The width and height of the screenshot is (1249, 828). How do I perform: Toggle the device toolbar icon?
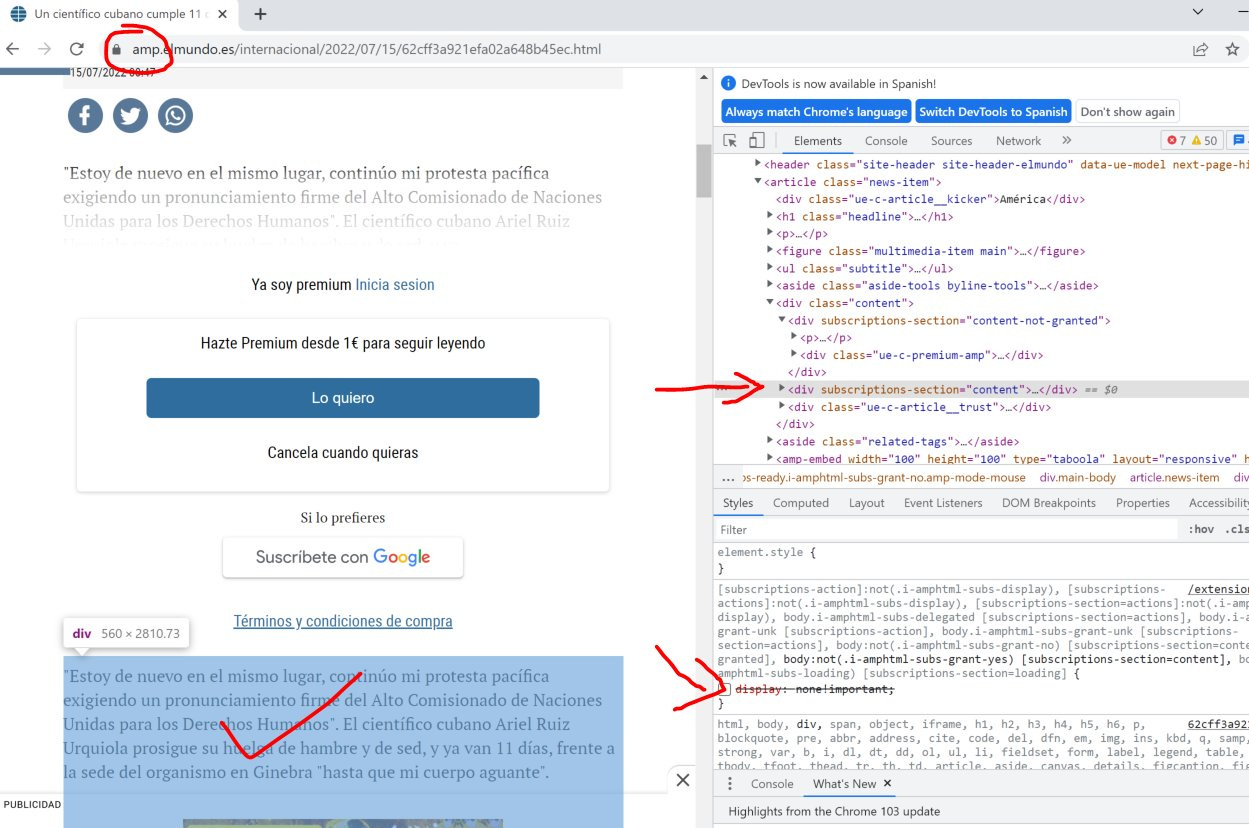point(757,141)
